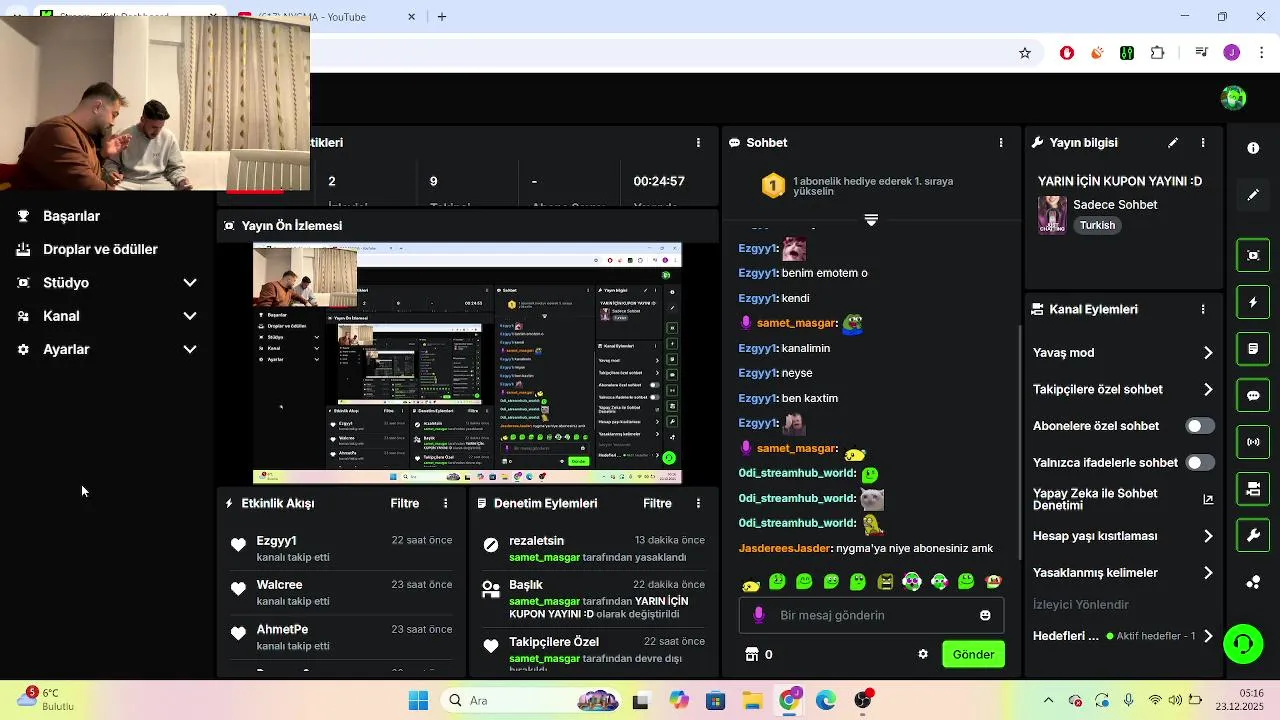Click the chat scroll-down arrow indicator

[871, 220]
